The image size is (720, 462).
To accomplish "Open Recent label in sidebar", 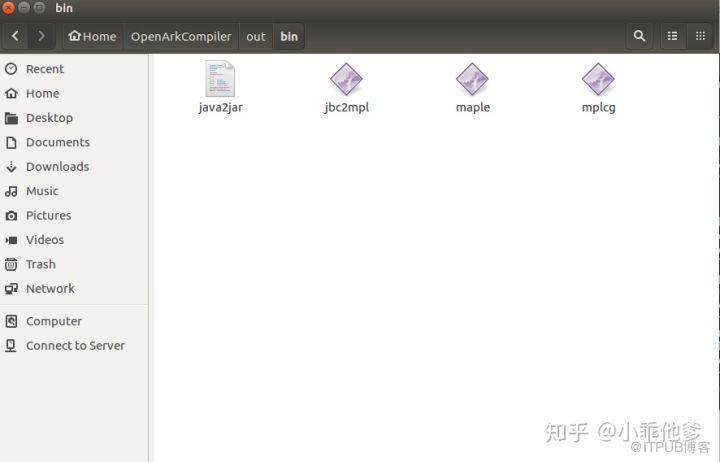I will tap(45, 69).
